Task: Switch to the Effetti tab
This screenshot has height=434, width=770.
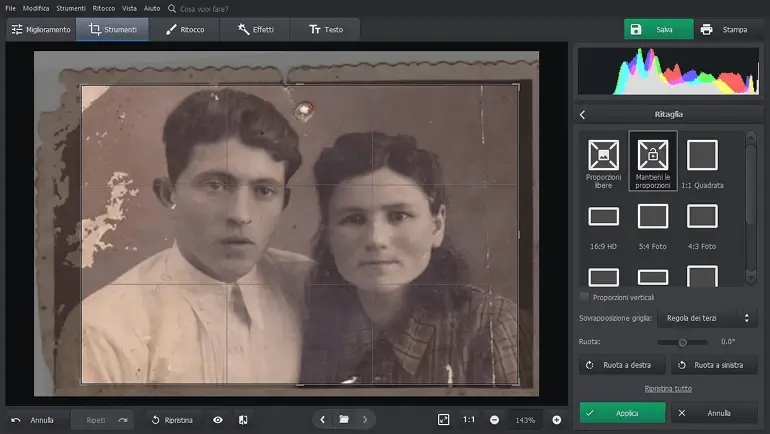Action: (x=255, y=29)
